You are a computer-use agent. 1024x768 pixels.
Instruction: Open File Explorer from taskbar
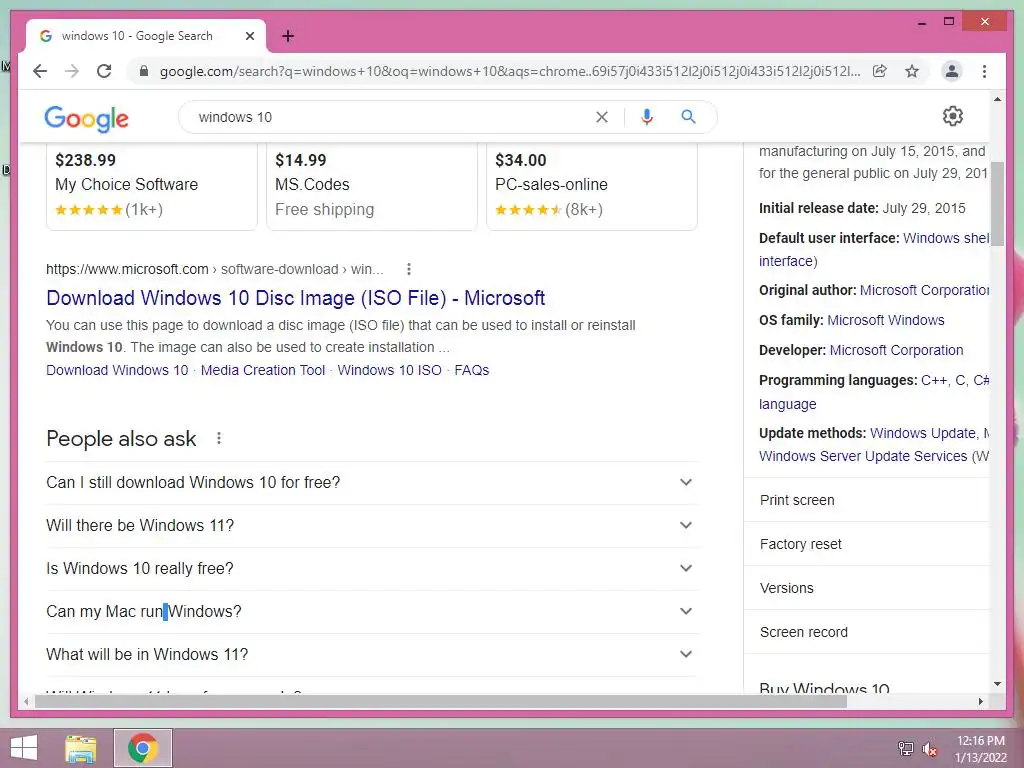pos(81,748)
